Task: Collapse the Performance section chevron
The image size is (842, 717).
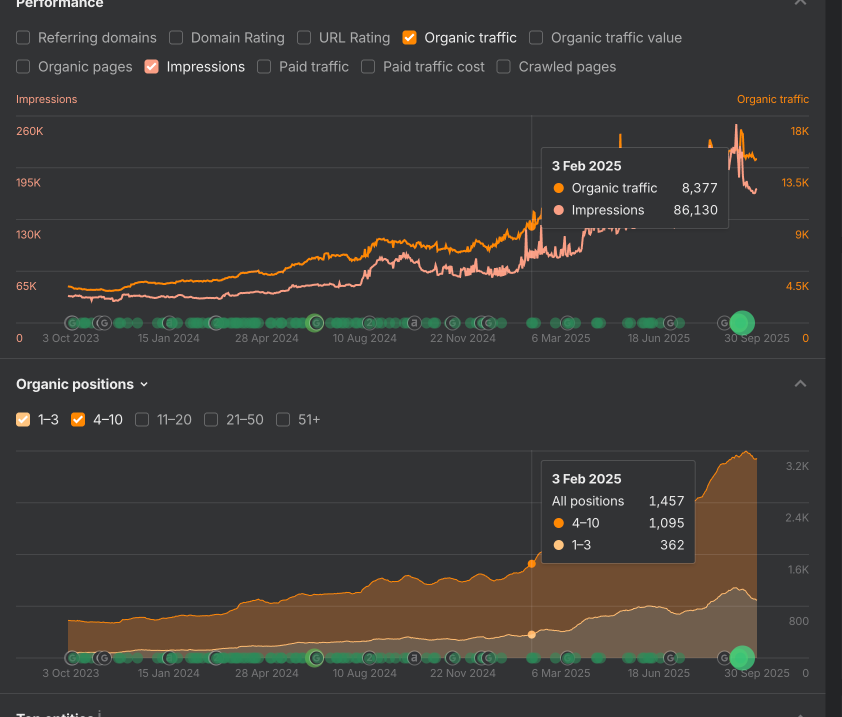Action: 799,3
